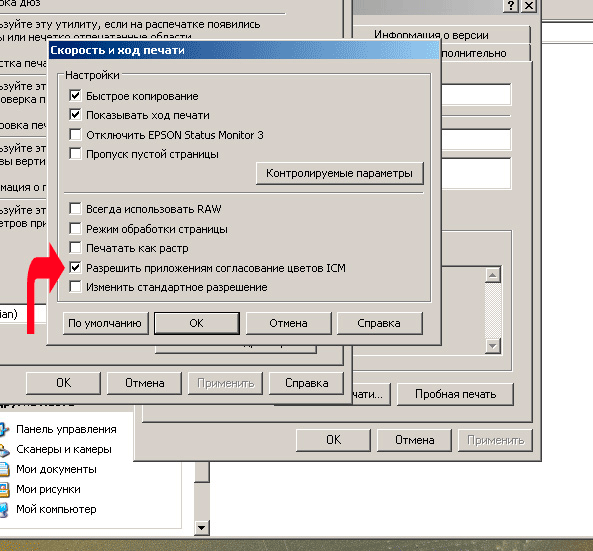
Task: Enable Отключить EPSON Status Monitor 3
Action: click(75, 135)
